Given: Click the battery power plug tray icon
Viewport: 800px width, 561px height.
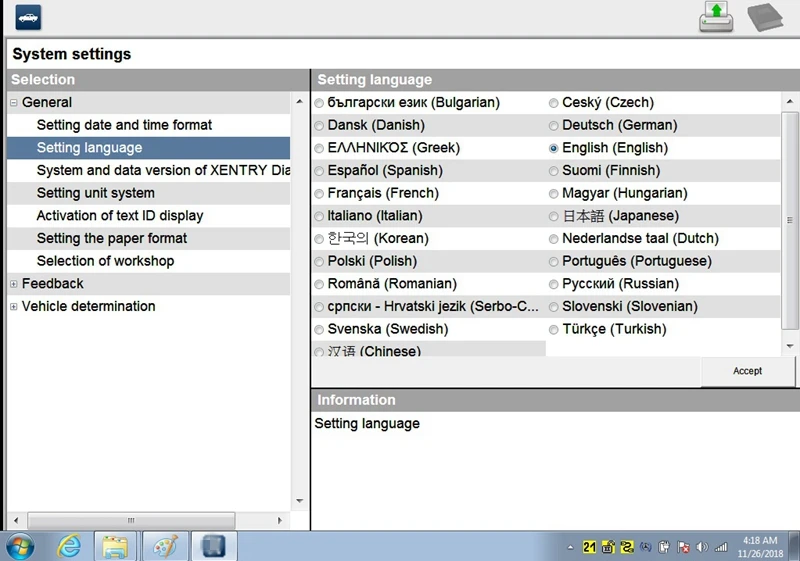Looking at the screenshot, I should 664,547.
